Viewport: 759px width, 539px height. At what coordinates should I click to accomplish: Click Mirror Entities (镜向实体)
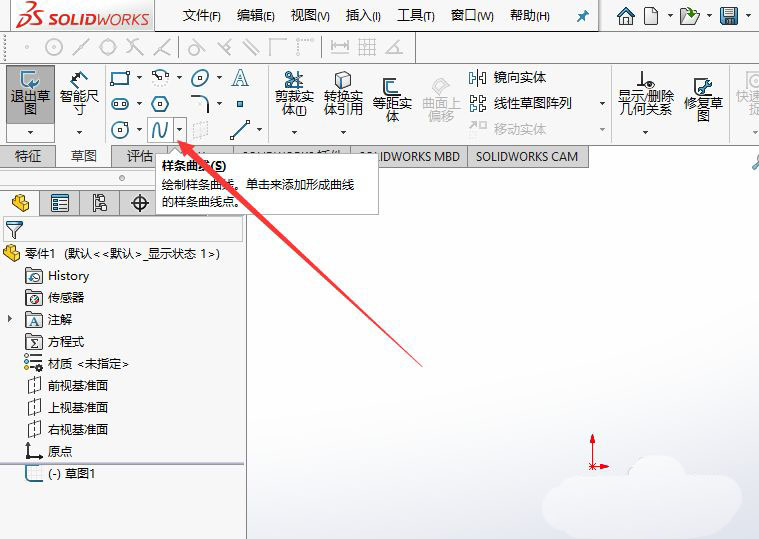point(507,77)
